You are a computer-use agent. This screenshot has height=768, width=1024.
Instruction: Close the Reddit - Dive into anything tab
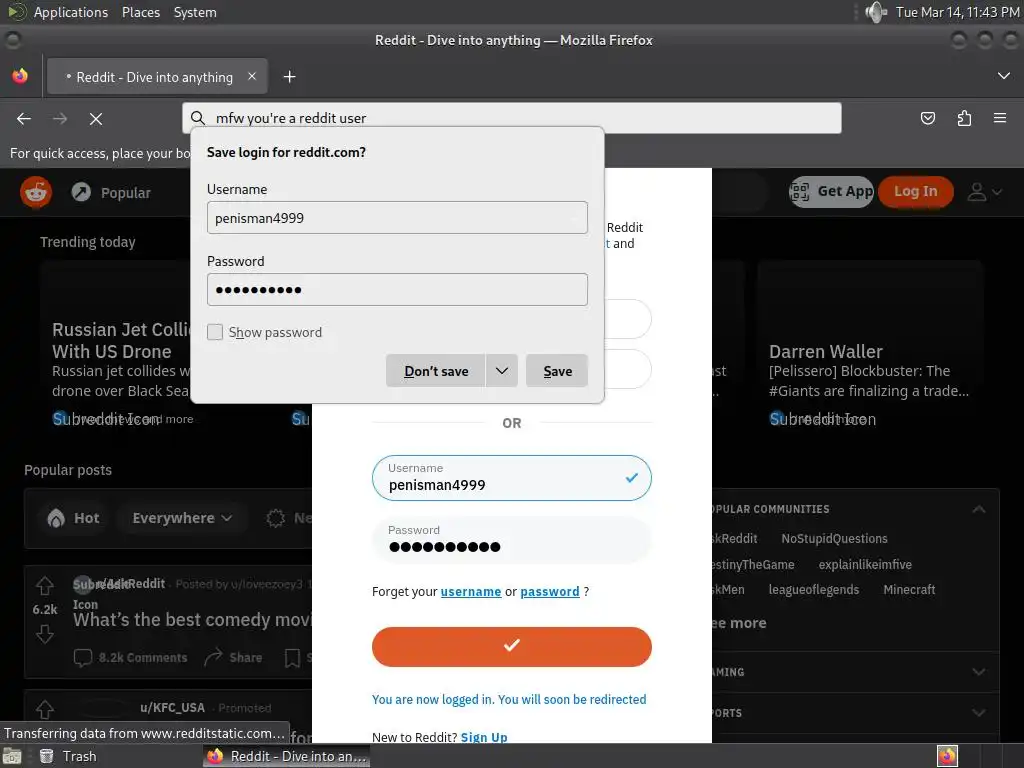252,76
